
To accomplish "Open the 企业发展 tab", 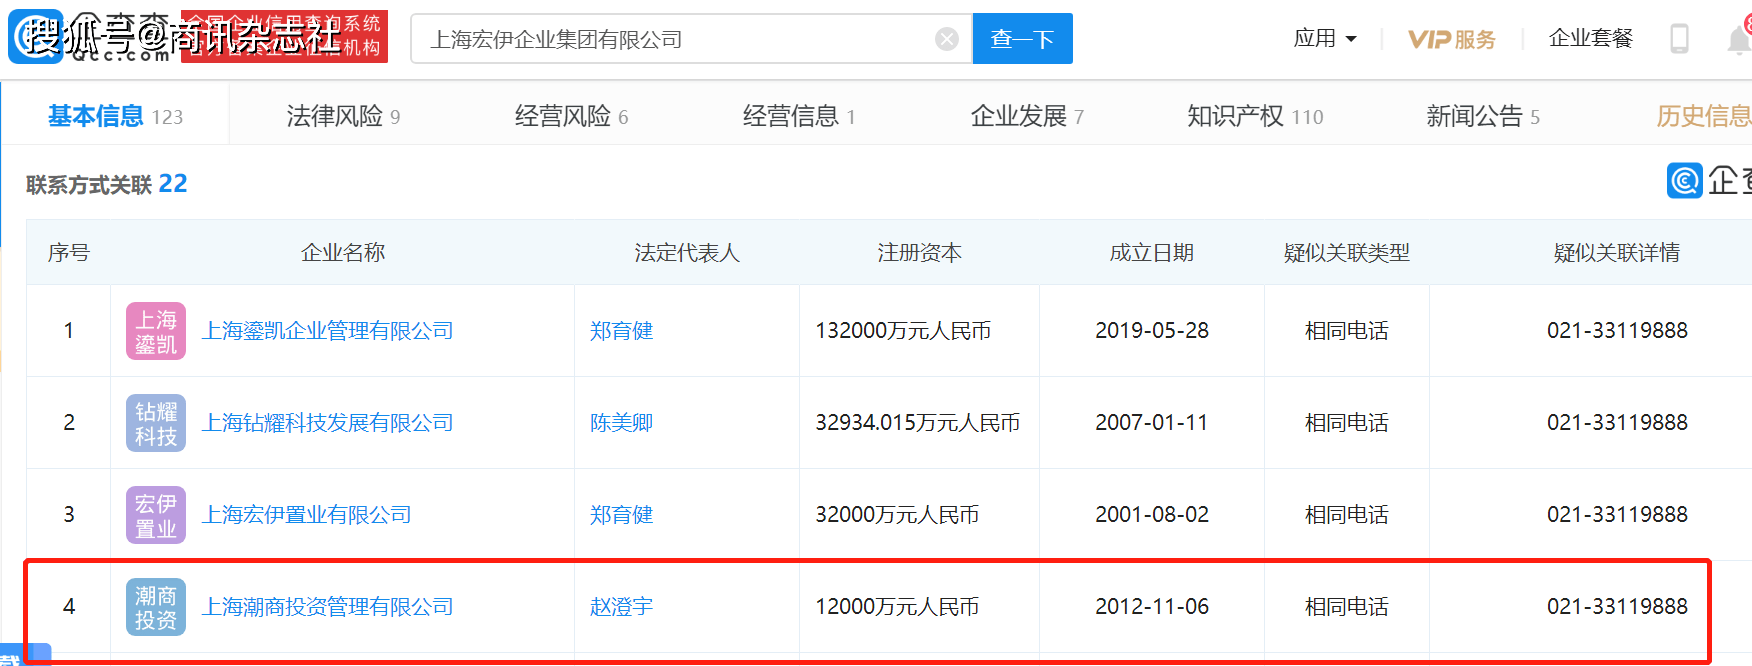I will (1027, 116).
